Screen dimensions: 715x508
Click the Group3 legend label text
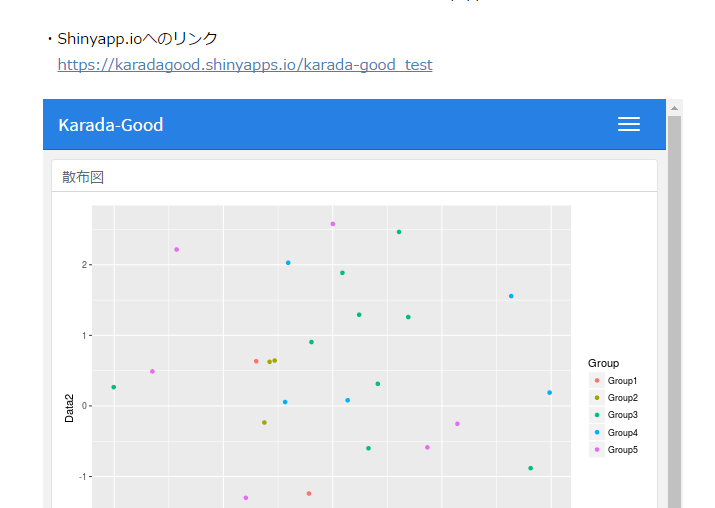coord(622,415)
